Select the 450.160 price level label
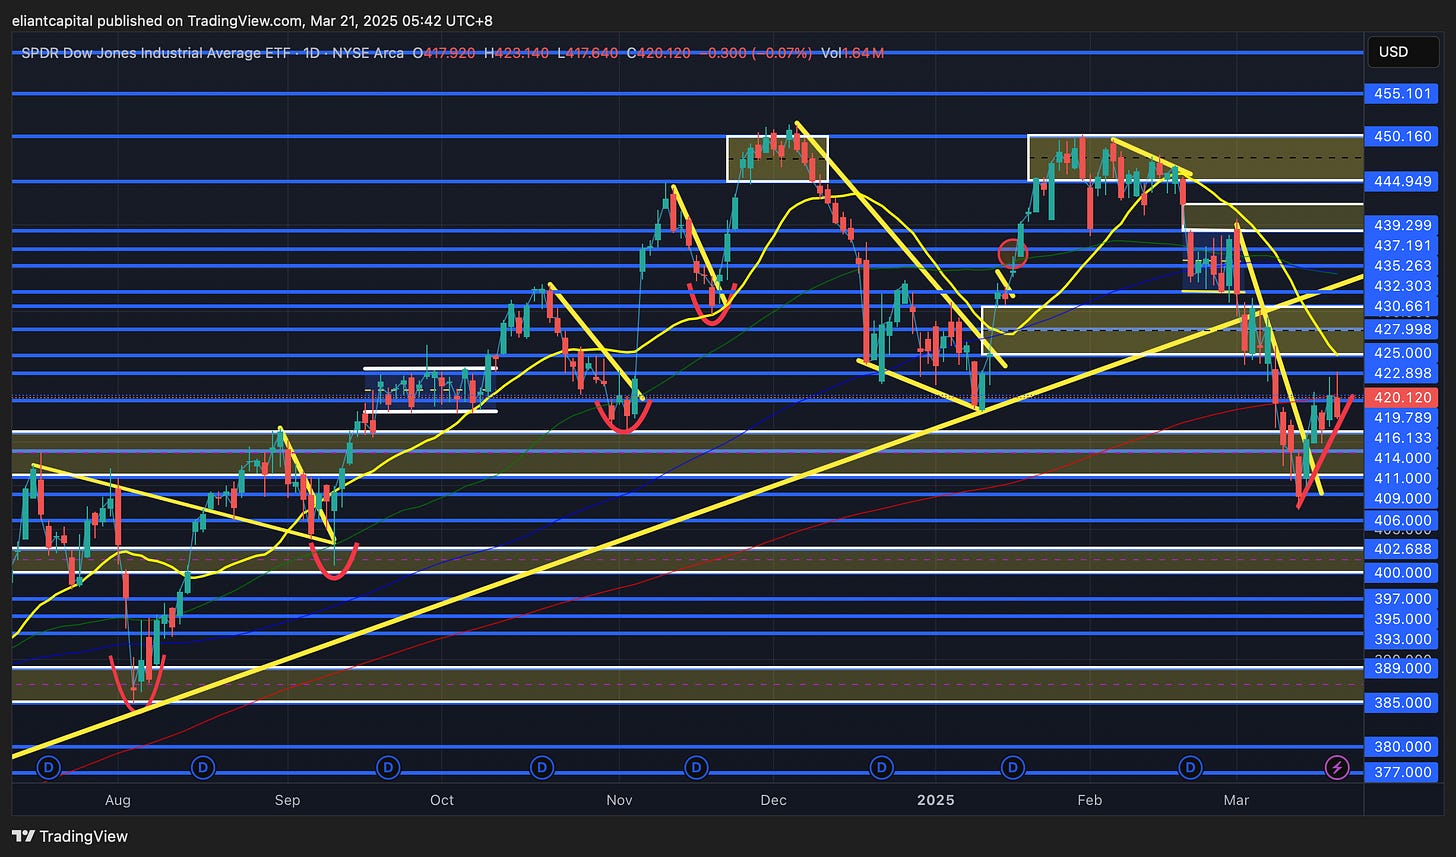 (1404, 136)
